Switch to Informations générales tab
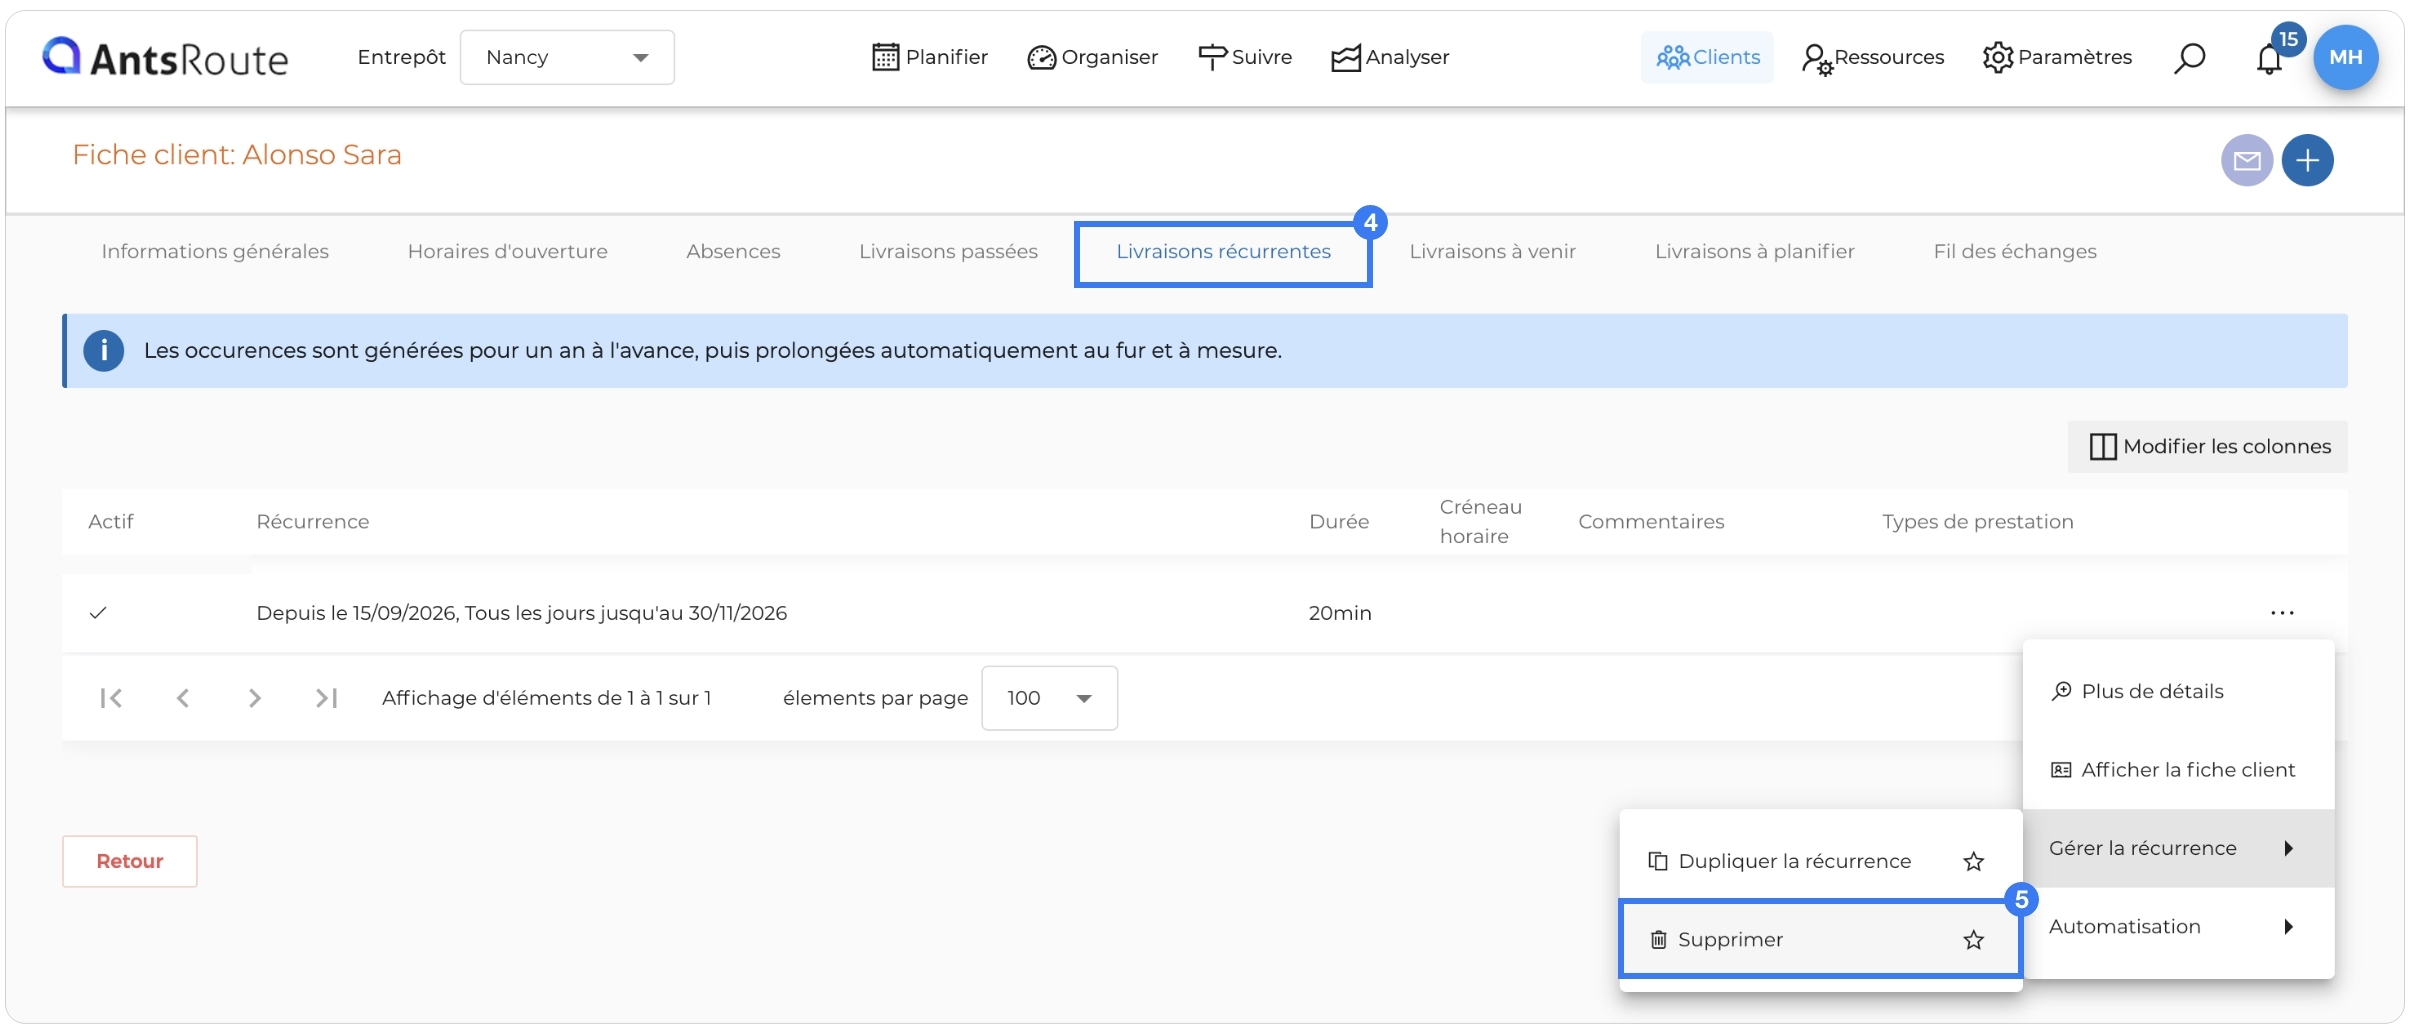This screenshot has height=1031, width=2410. coord(215,251)
